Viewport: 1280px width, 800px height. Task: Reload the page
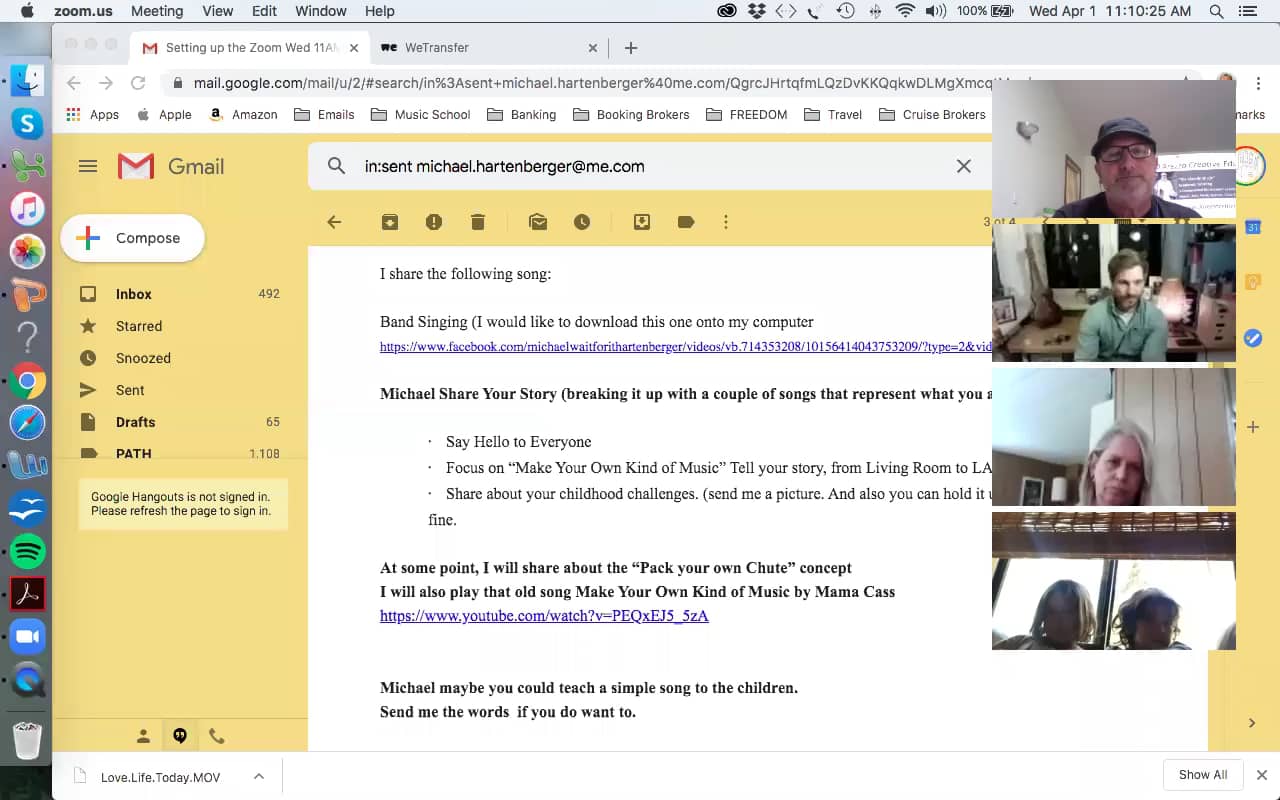pyautogui.click(x=138, y=83)
